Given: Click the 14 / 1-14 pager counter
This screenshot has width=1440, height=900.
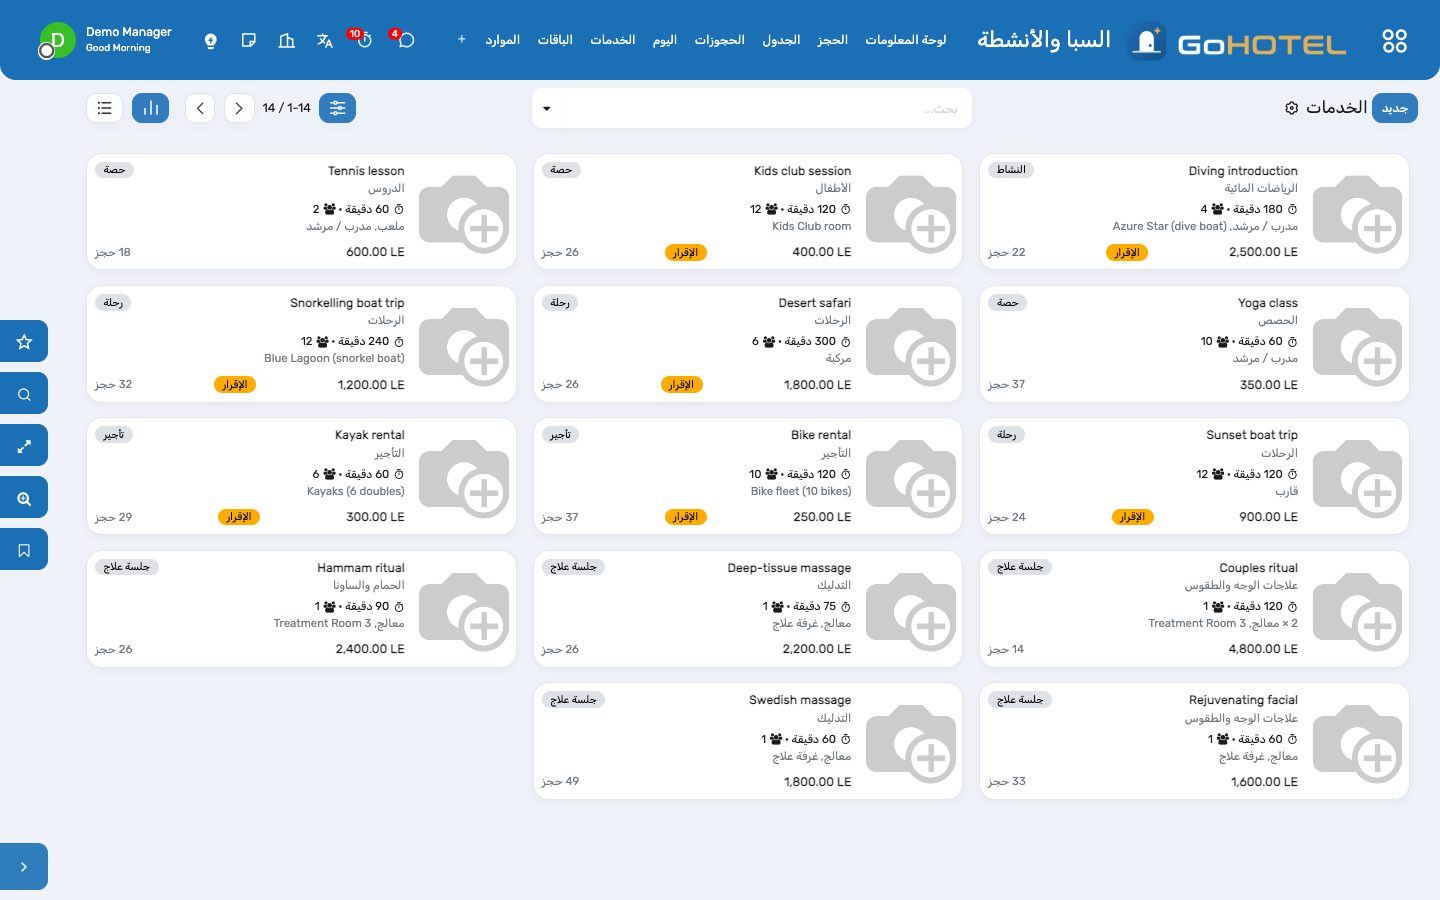Looking at the screenshot, I should coord(287,108).
